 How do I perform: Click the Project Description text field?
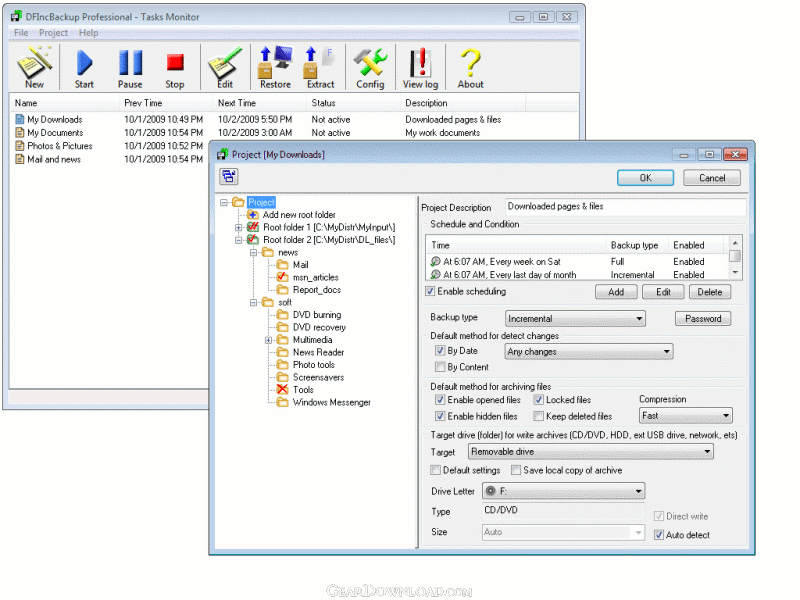click(625, 207)
